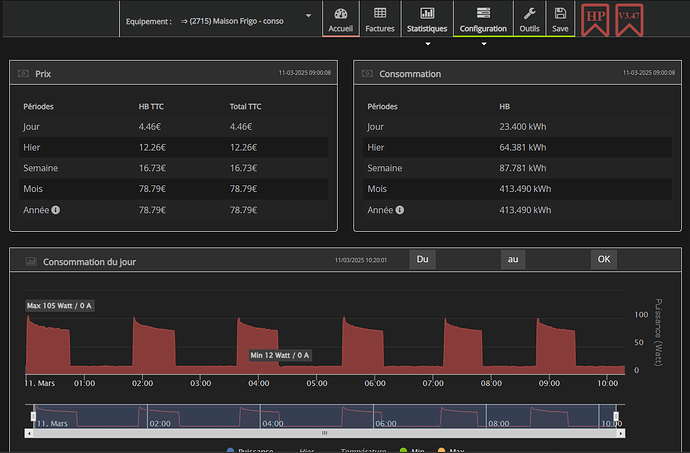Image resolution: width=690 pixels, height=453 pixels.
Task: Click the au label button
Action: [x=513, y=259]
